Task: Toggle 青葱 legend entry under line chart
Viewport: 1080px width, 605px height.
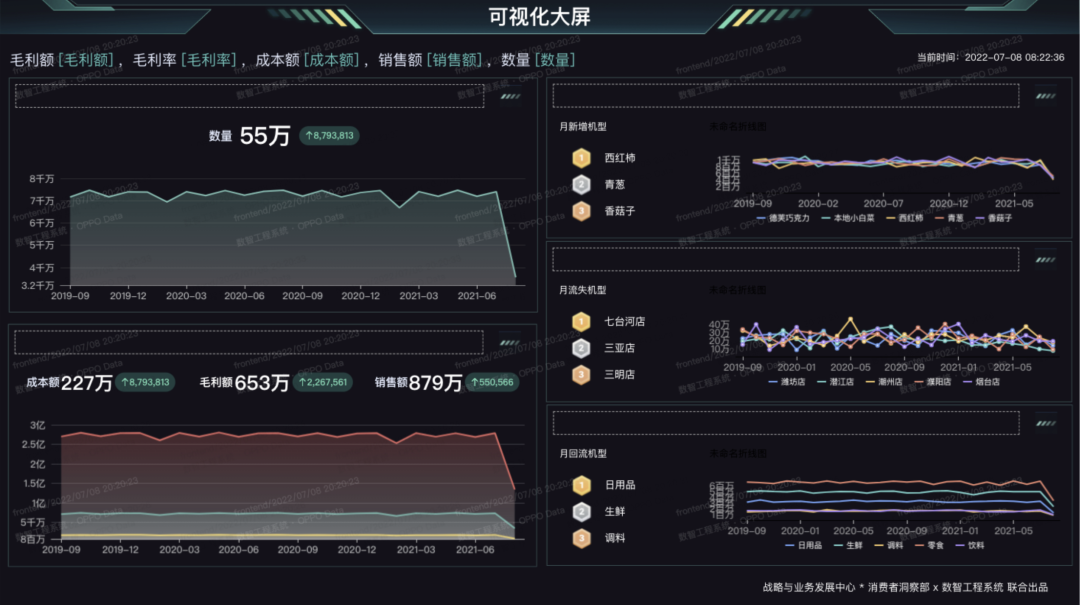Action: pos(948,218)
